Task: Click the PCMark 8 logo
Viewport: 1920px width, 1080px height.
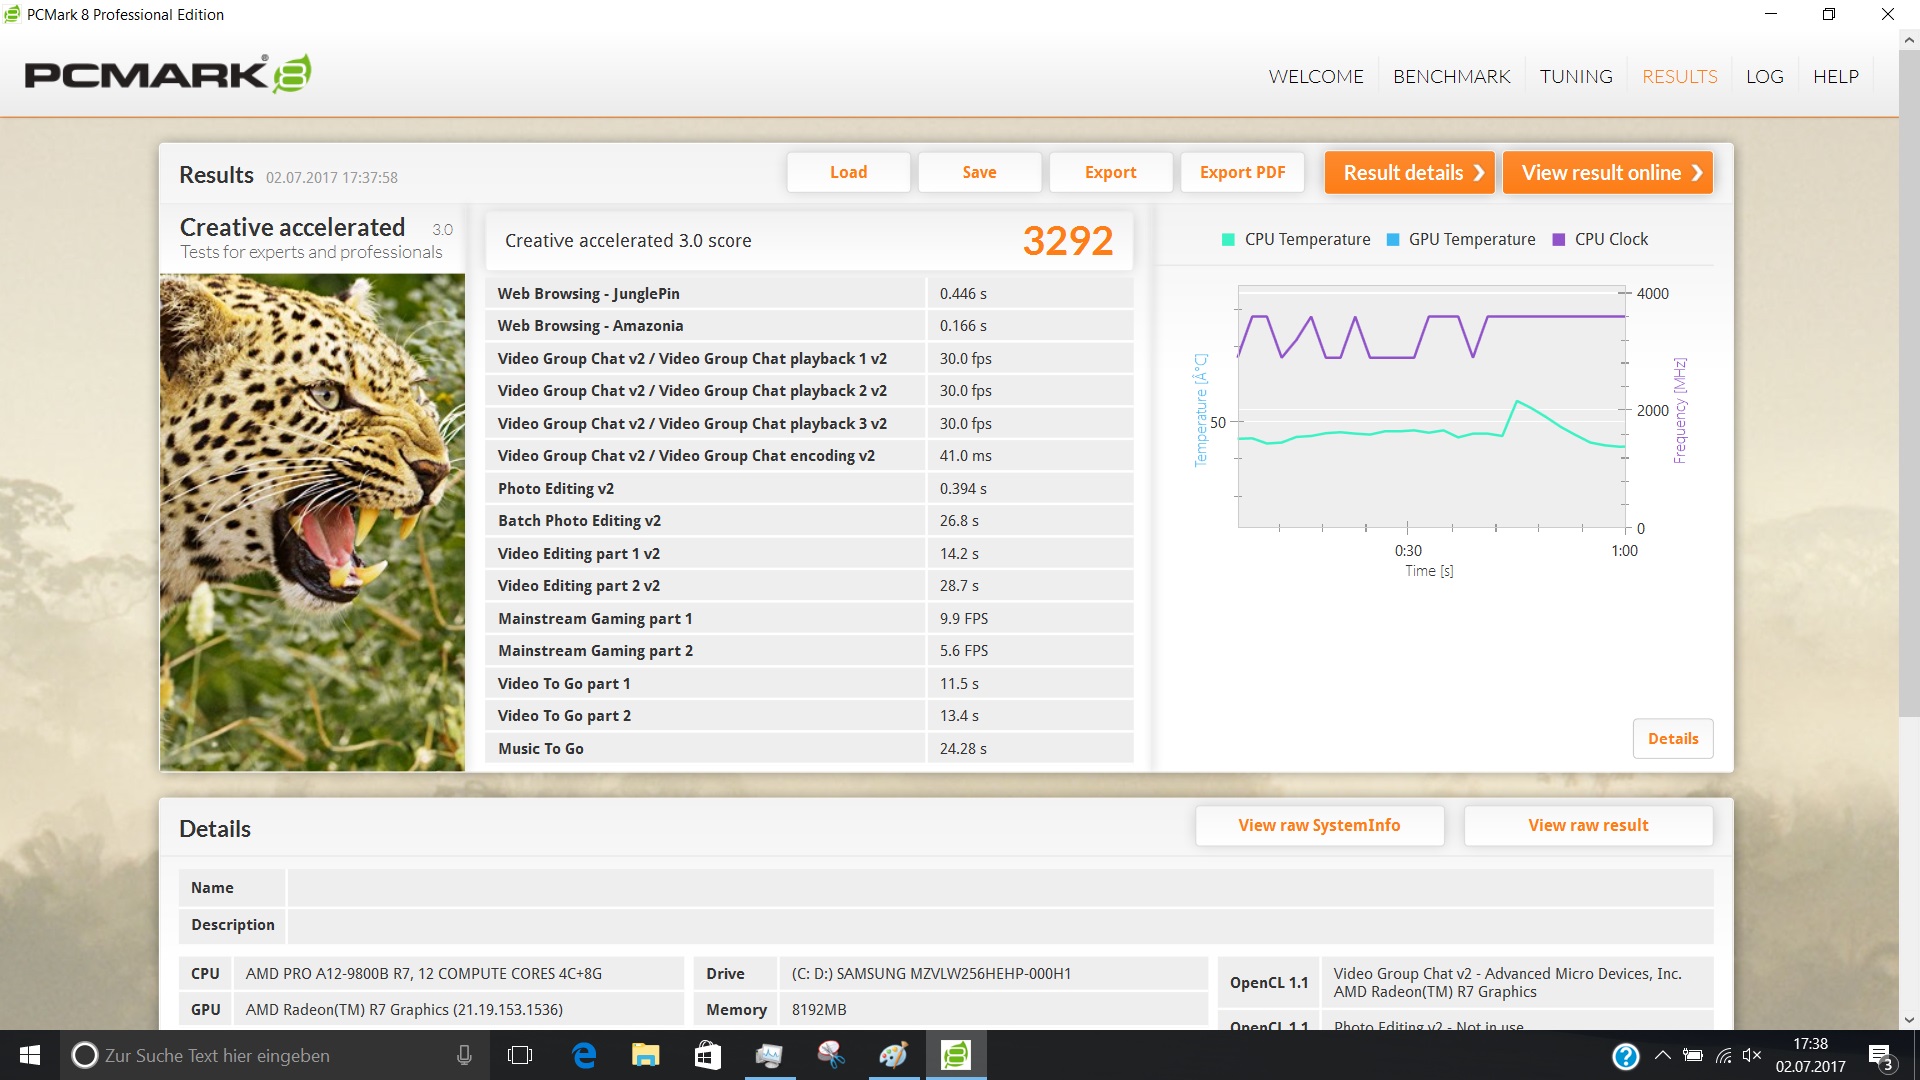Action: pos(167,75)
